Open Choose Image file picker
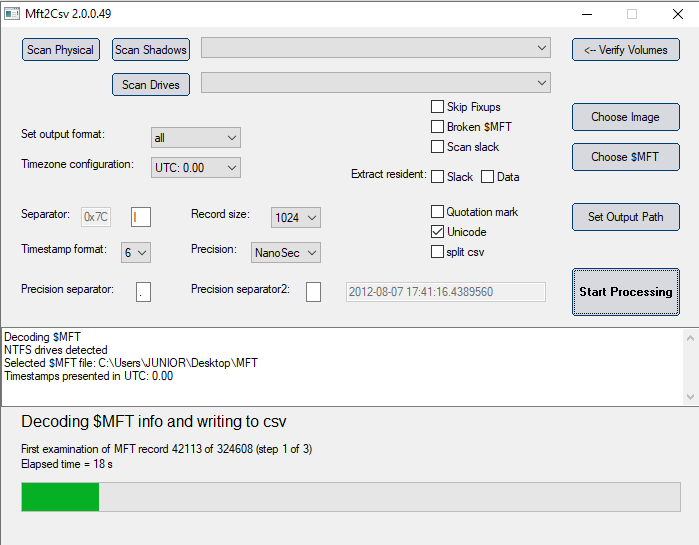The height and width of the screenshot is (545, 699). [x=625, y=117]
